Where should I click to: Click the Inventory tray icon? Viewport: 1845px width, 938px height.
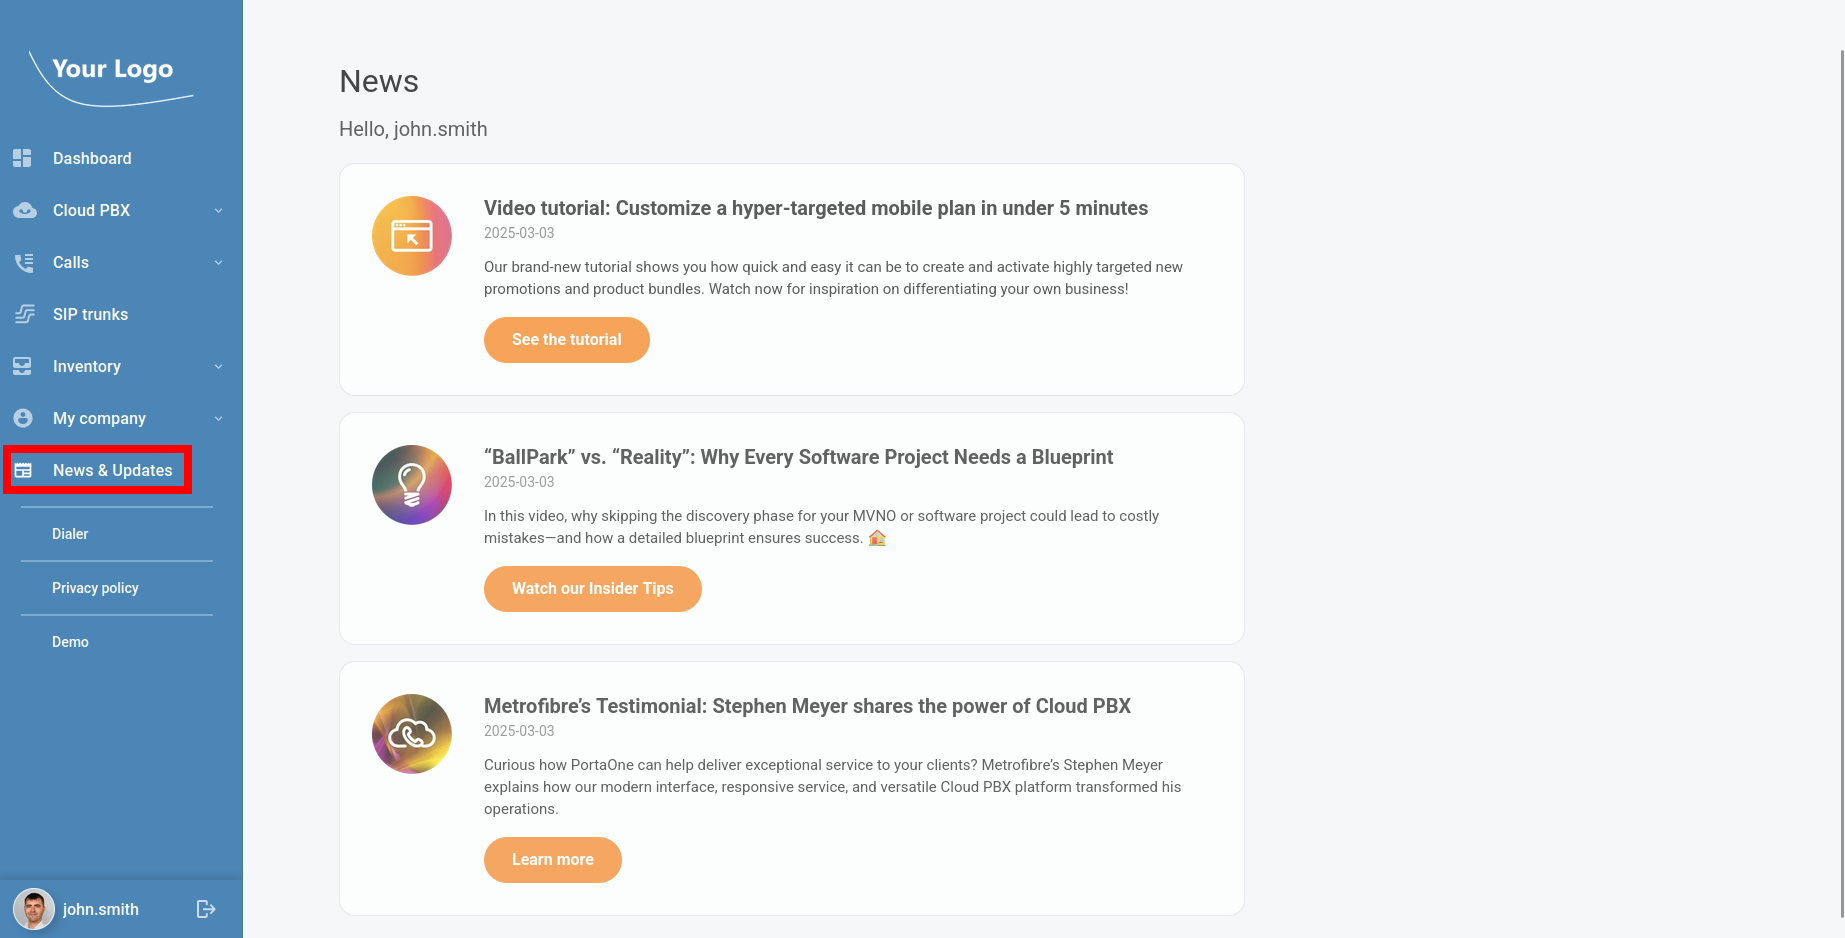(x=23, y=366)
